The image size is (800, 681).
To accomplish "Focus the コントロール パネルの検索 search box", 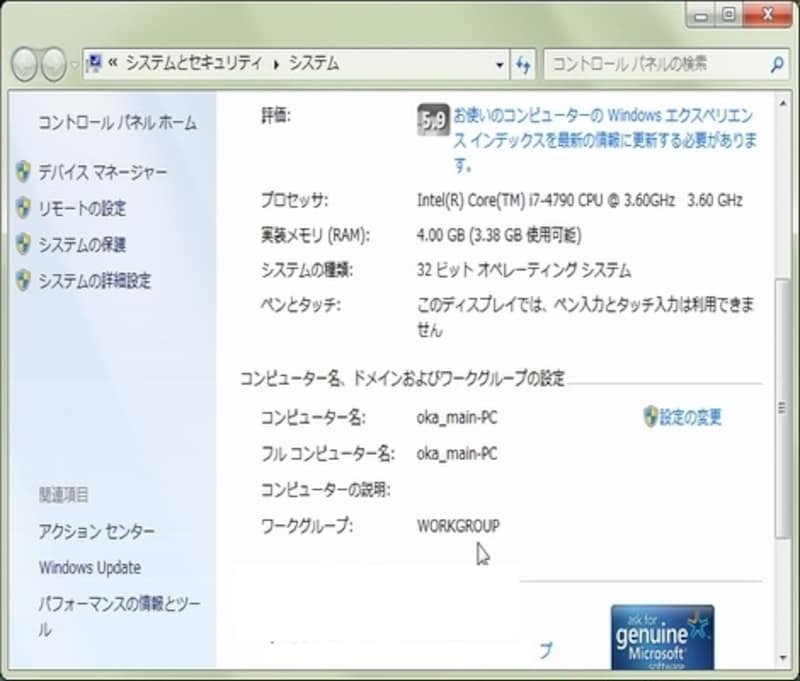I will [656, 64].
